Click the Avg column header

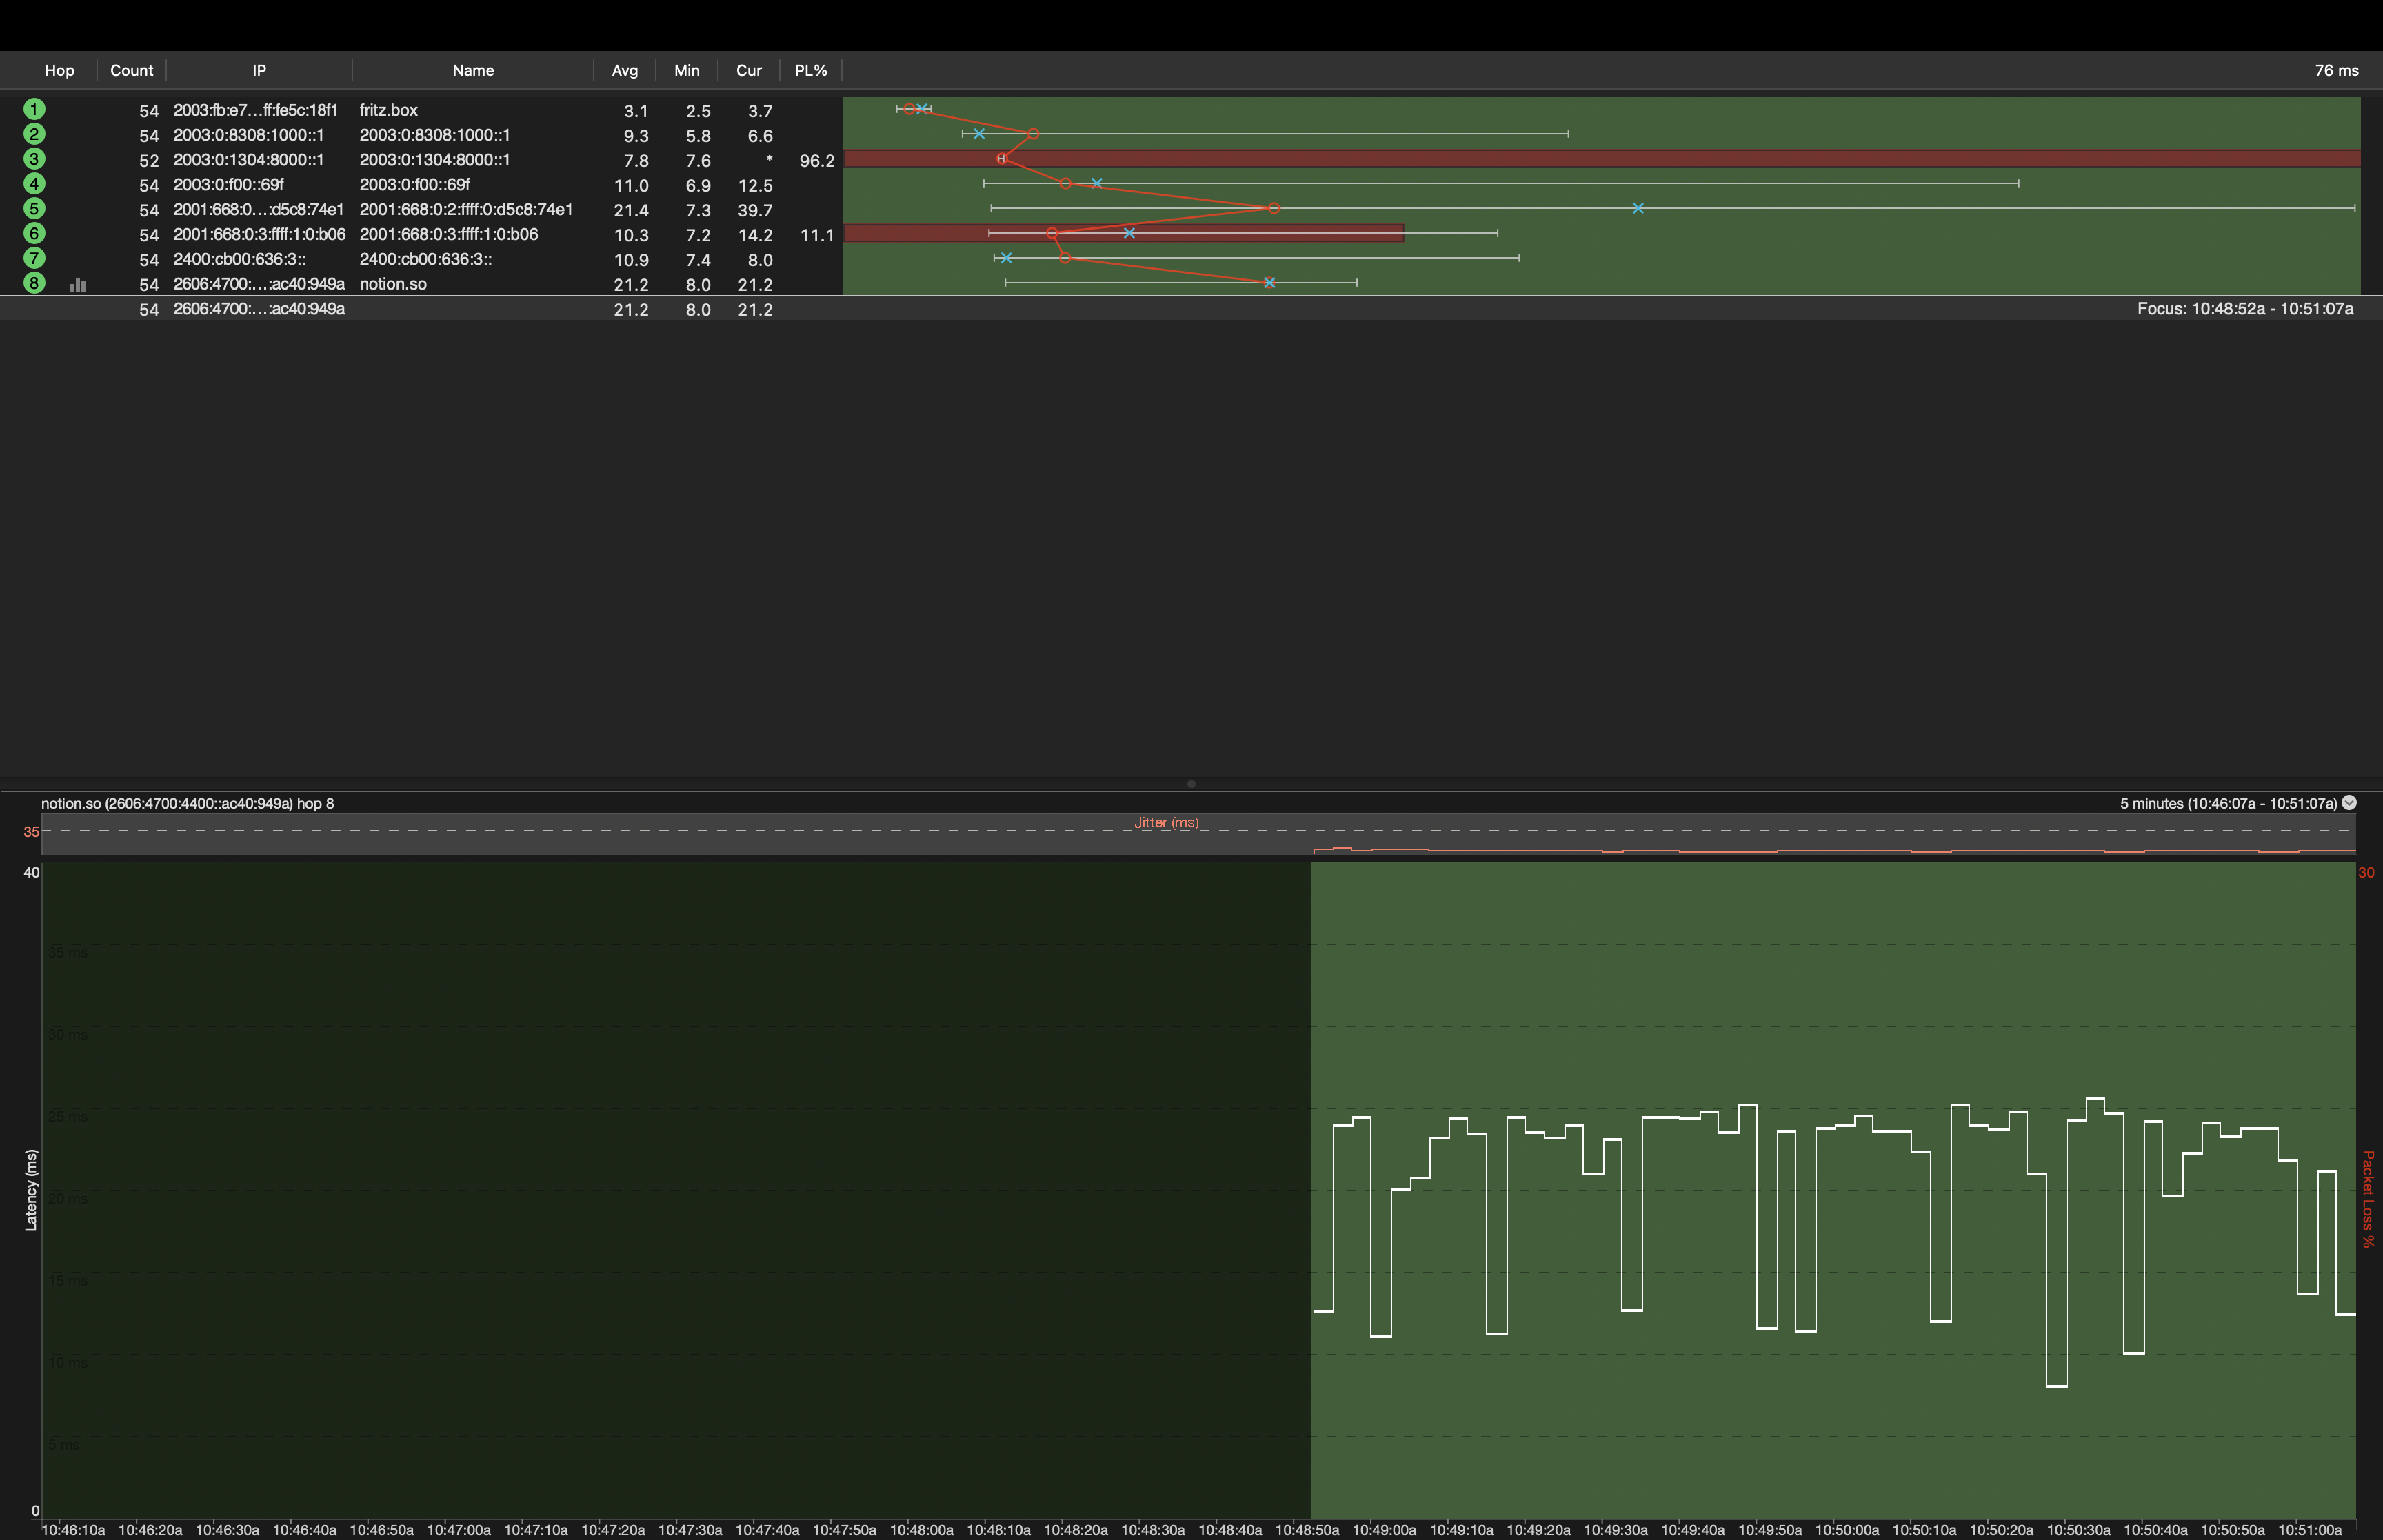point(625,70)
